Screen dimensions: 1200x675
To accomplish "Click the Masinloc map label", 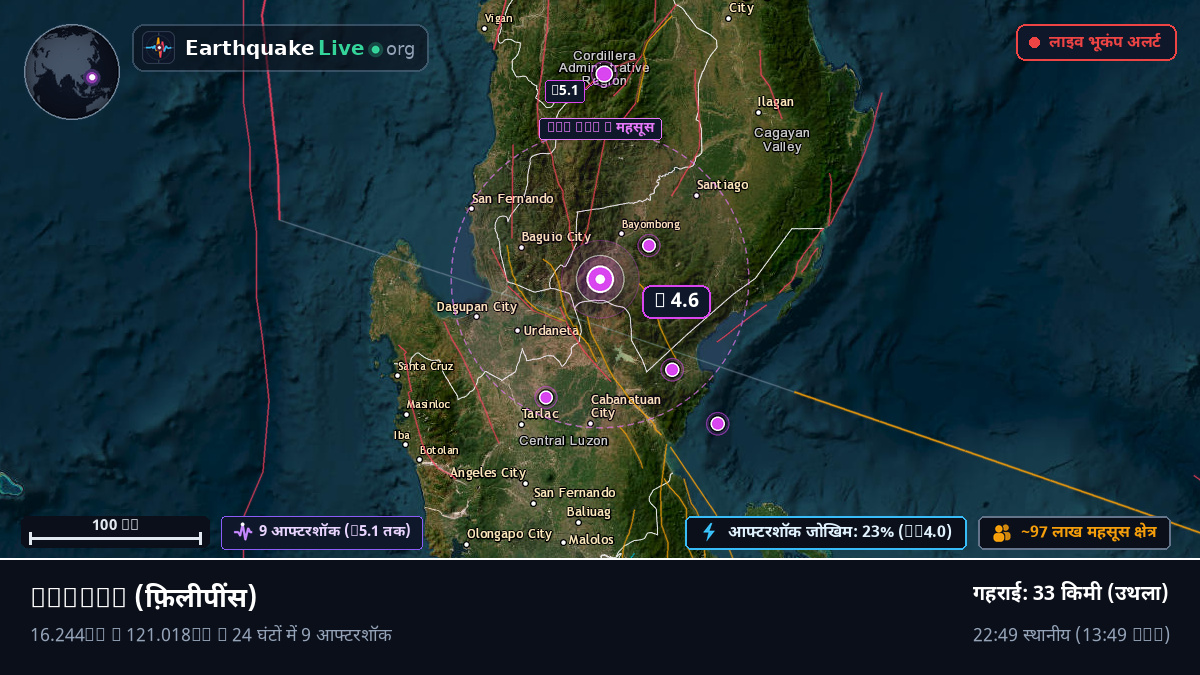I will click(428, 404).
